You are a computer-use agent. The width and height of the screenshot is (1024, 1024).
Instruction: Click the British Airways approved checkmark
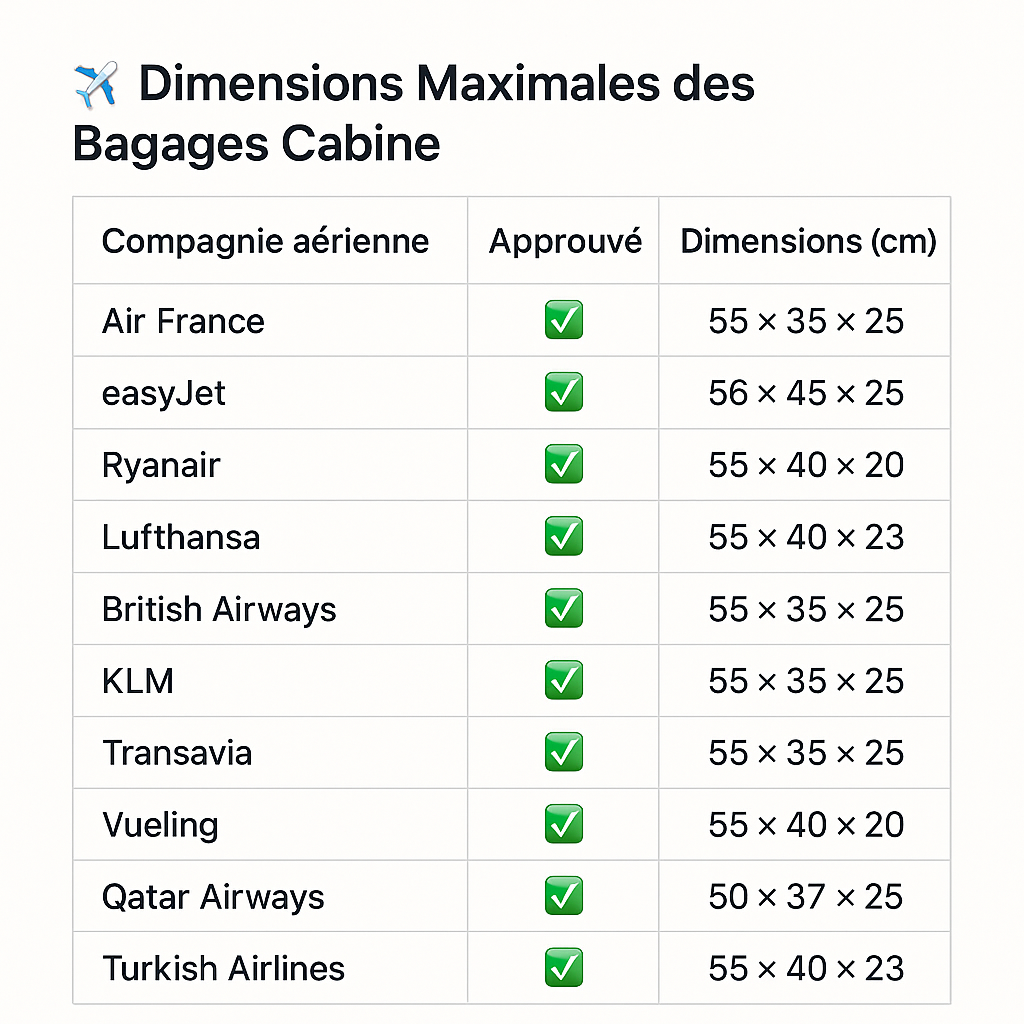564,609
